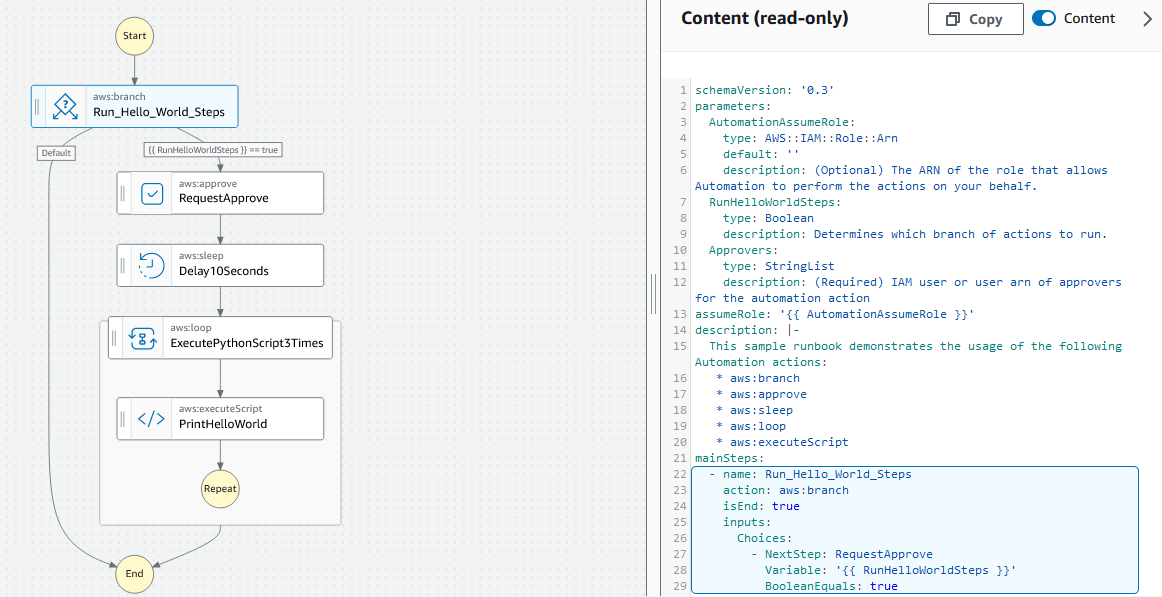Copy the runbook content
This screenshot has height=597, width=1162.
(974, 19)
